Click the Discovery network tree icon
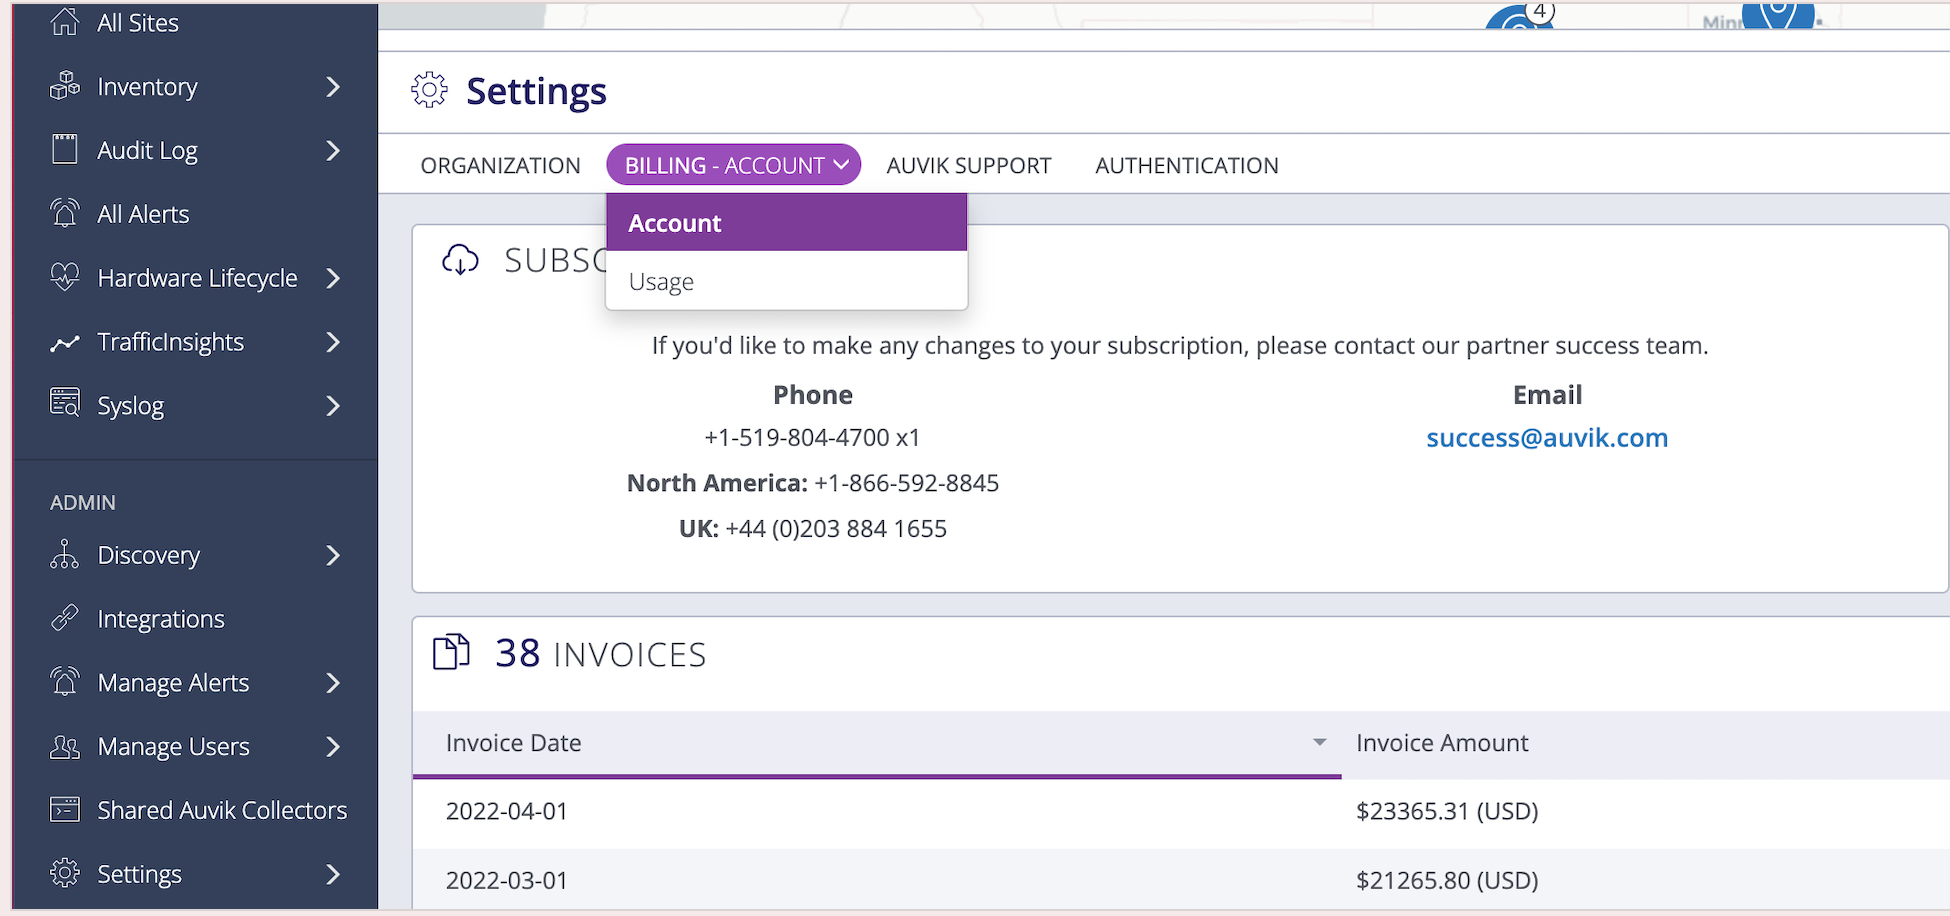Viewport: 1950px width, 916px height. 65,554
